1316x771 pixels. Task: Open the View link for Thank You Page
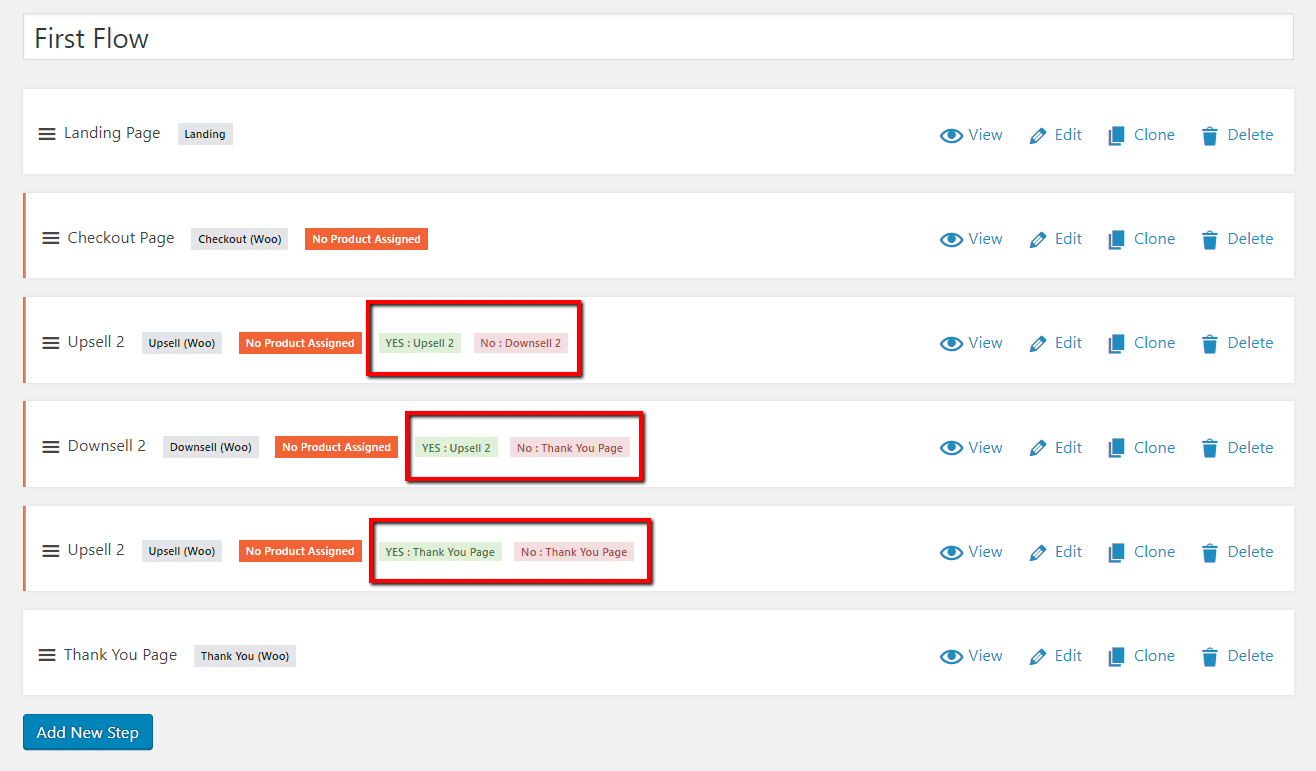[984, 656]
